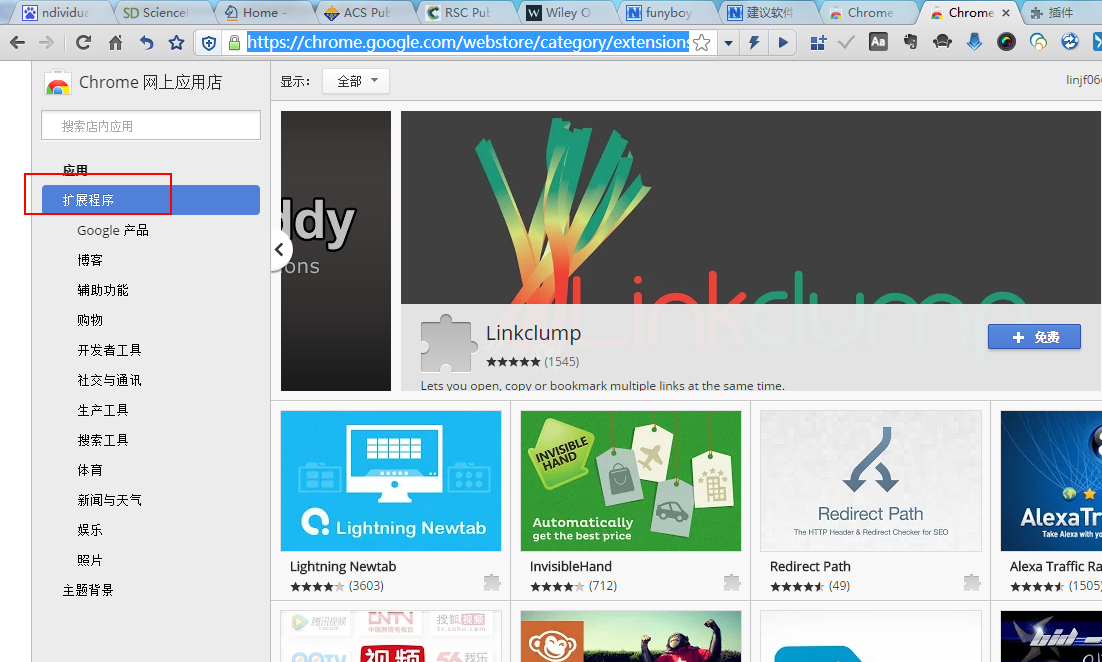Reload the current page
Image resolution: width=1102 pixels, height=662 pixels.
click(83, 43)
